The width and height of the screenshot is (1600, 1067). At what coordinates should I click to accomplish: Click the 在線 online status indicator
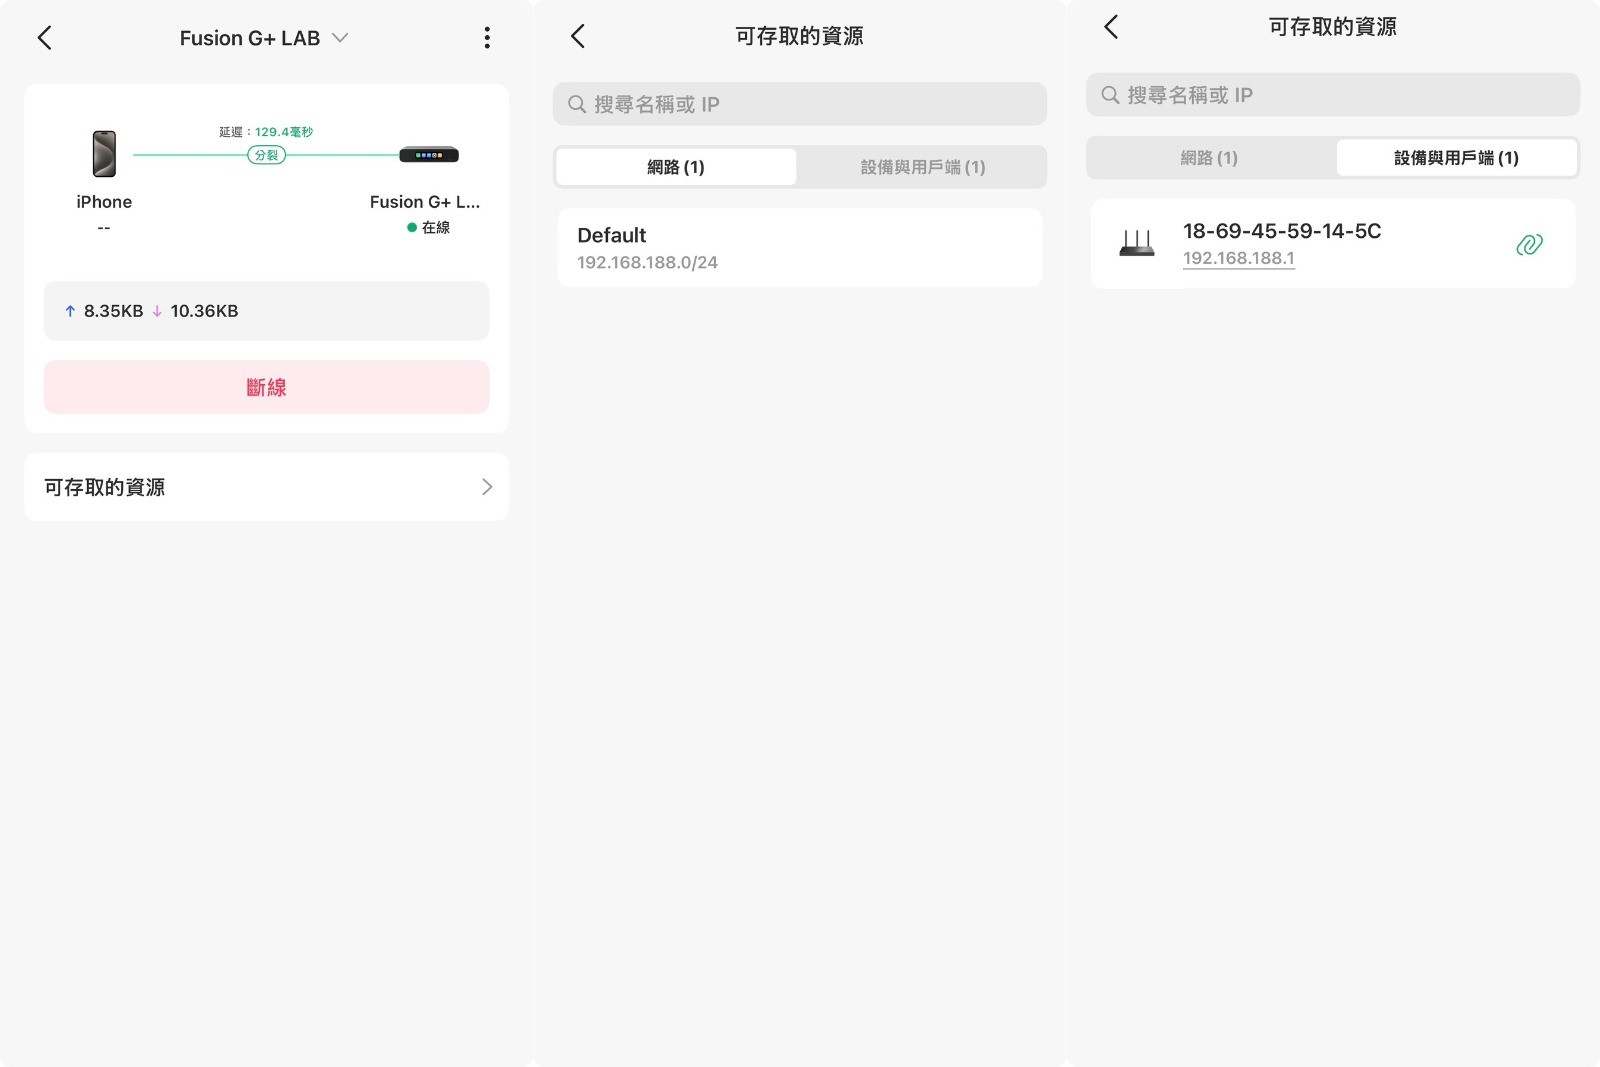tap(429, 228)
